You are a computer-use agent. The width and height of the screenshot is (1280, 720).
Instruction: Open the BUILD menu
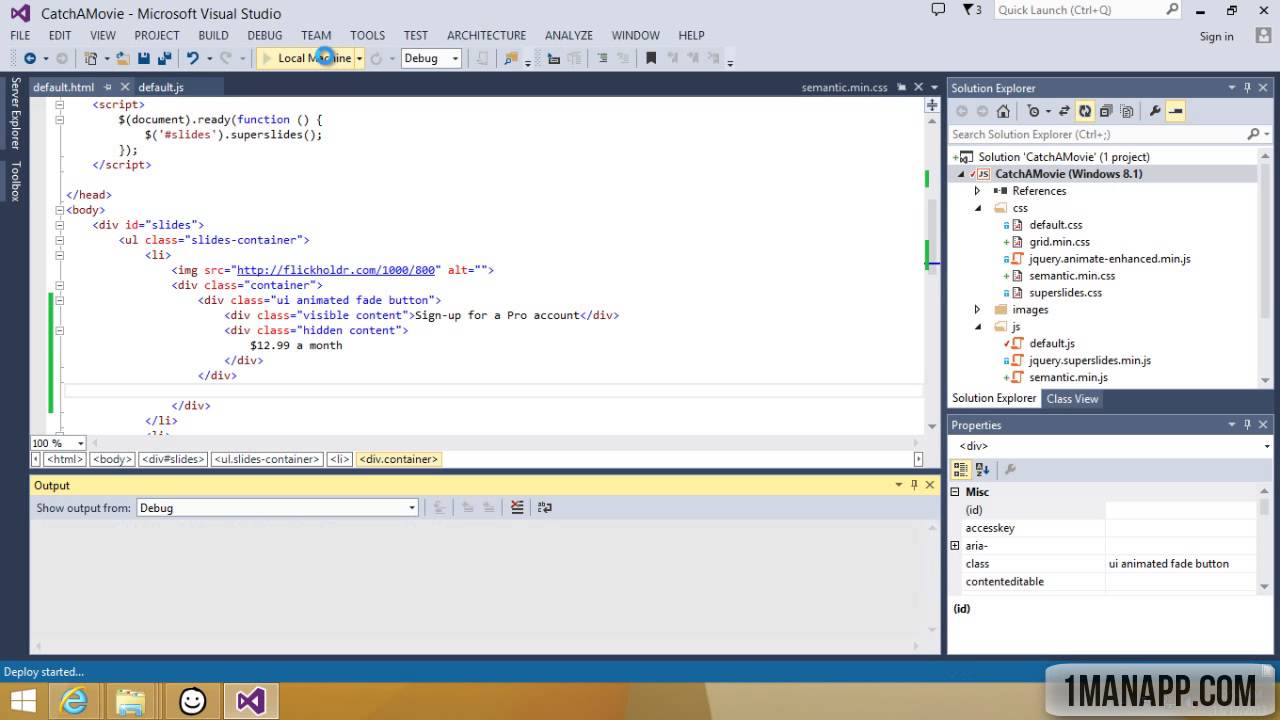(x=213, y=35)
